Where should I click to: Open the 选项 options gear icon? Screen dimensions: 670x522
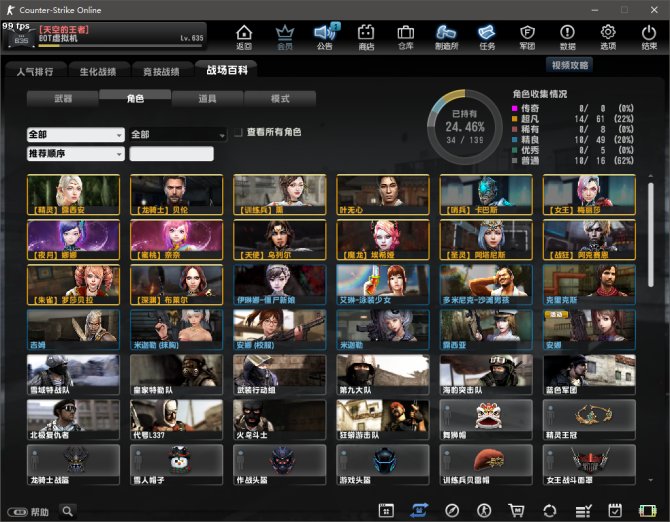tap(608, 38)
